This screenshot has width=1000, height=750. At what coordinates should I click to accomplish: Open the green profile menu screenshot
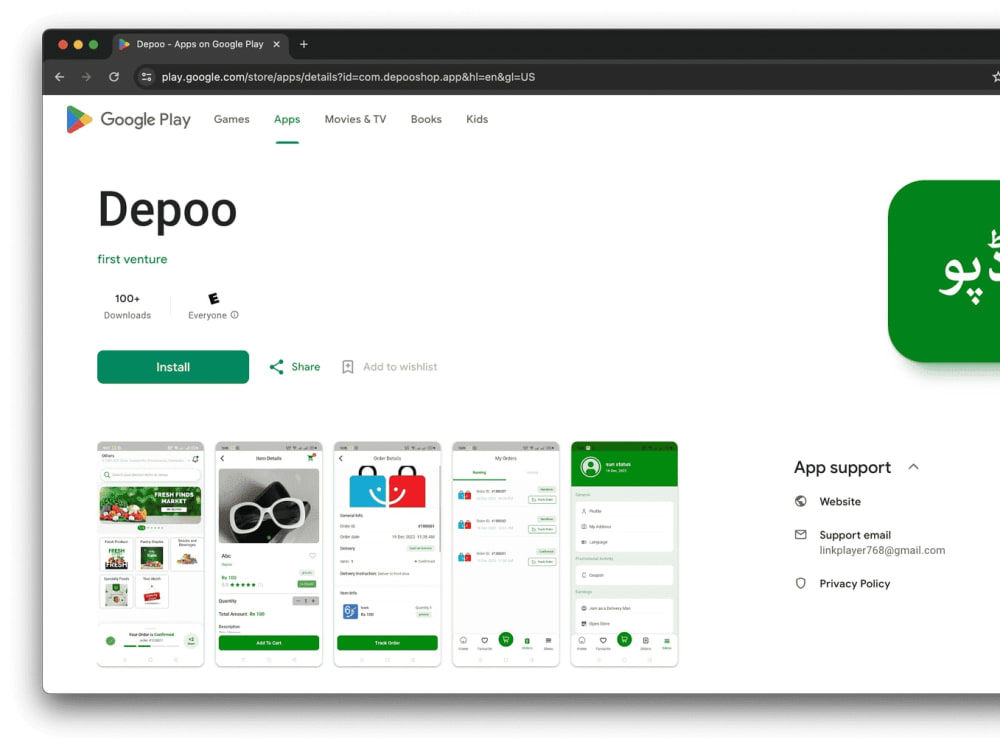(x=624, y=554)
